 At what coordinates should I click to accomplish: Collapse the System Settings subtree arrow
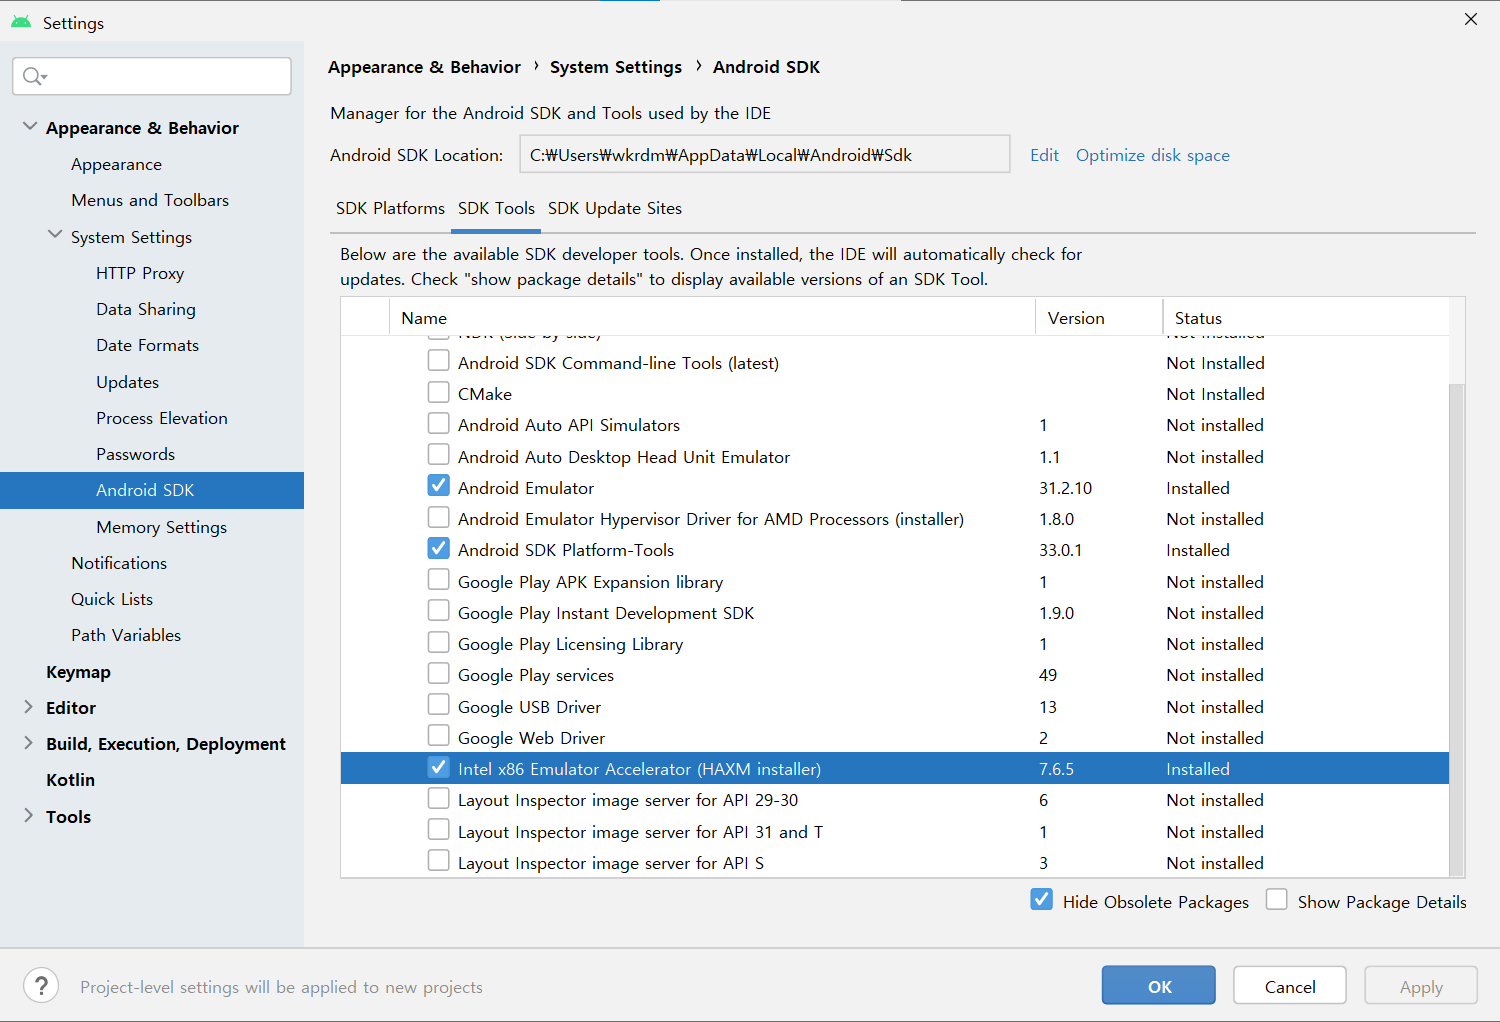[55, 236]
